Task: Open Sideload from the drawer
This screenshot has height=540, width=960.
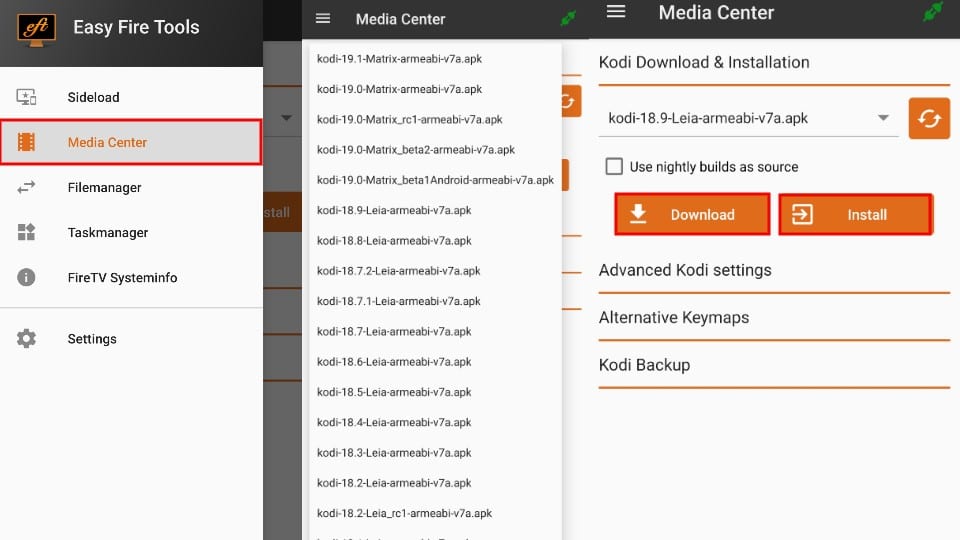Action: (132, 97)
